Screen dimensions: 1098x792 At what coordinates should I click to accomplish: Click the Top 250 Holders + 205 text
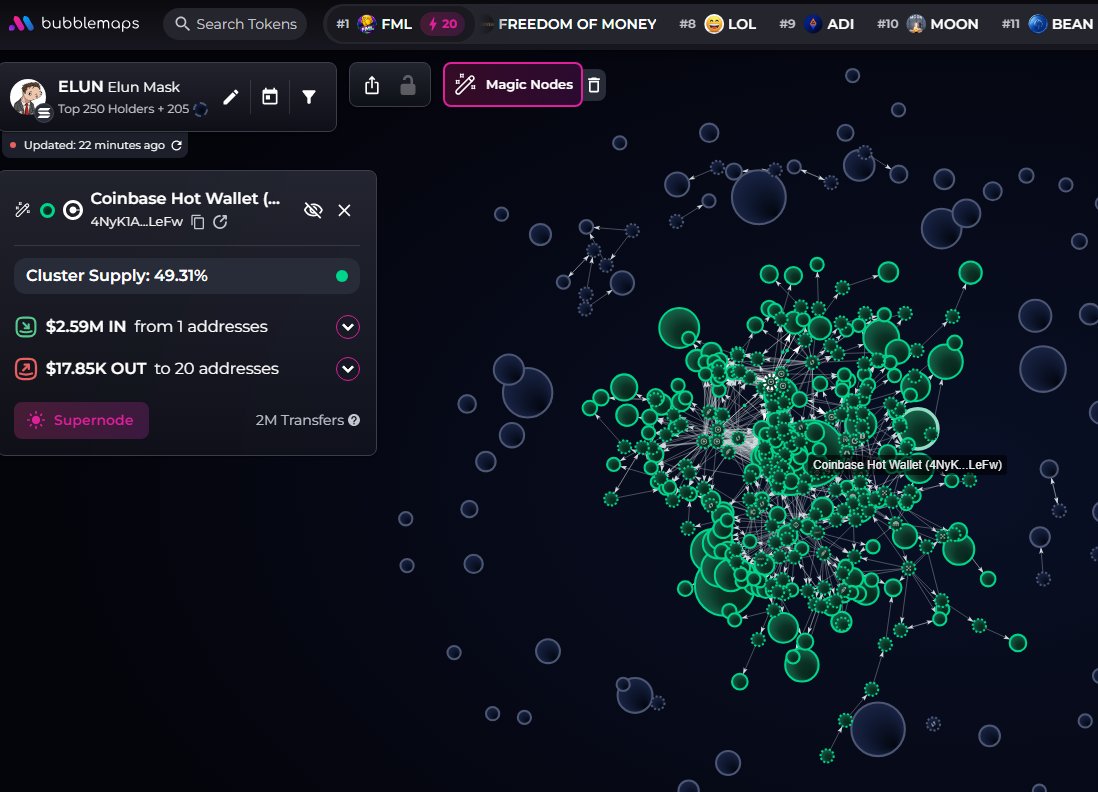pyautogui.click(x=123, y=109)
